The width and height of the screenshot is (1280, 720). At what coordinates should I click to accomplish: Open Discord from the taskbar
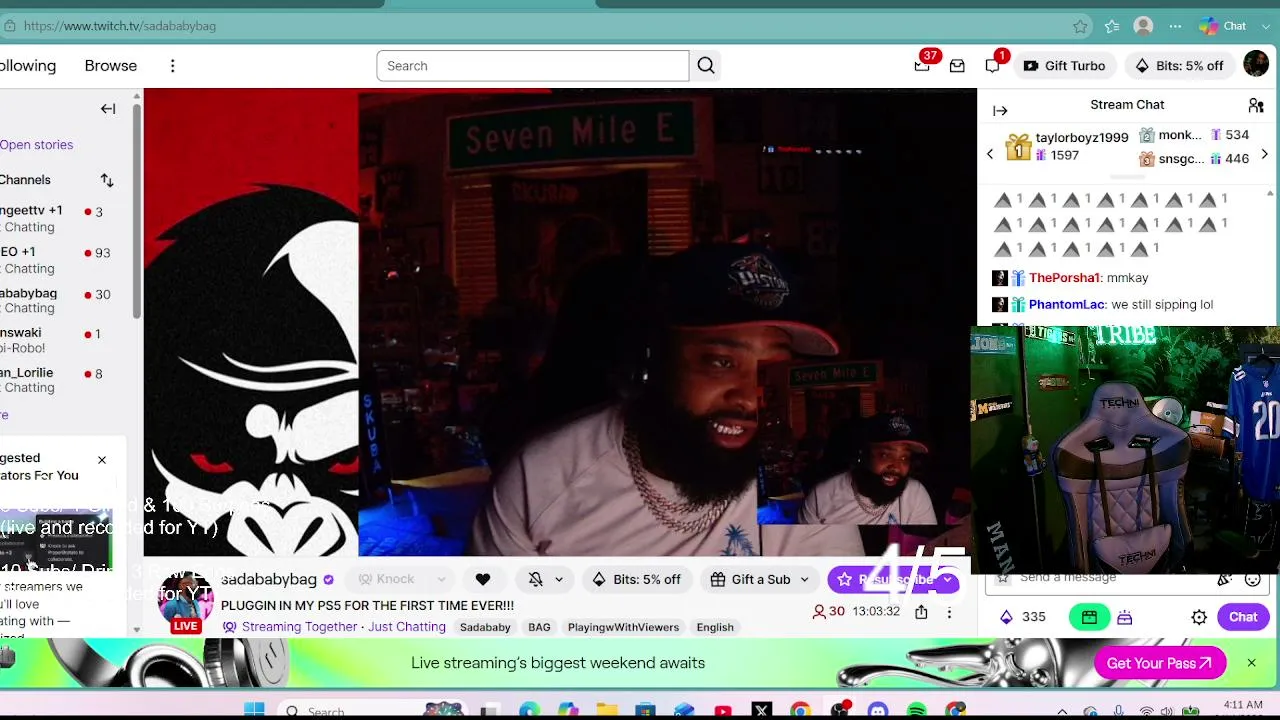[878, 711]
